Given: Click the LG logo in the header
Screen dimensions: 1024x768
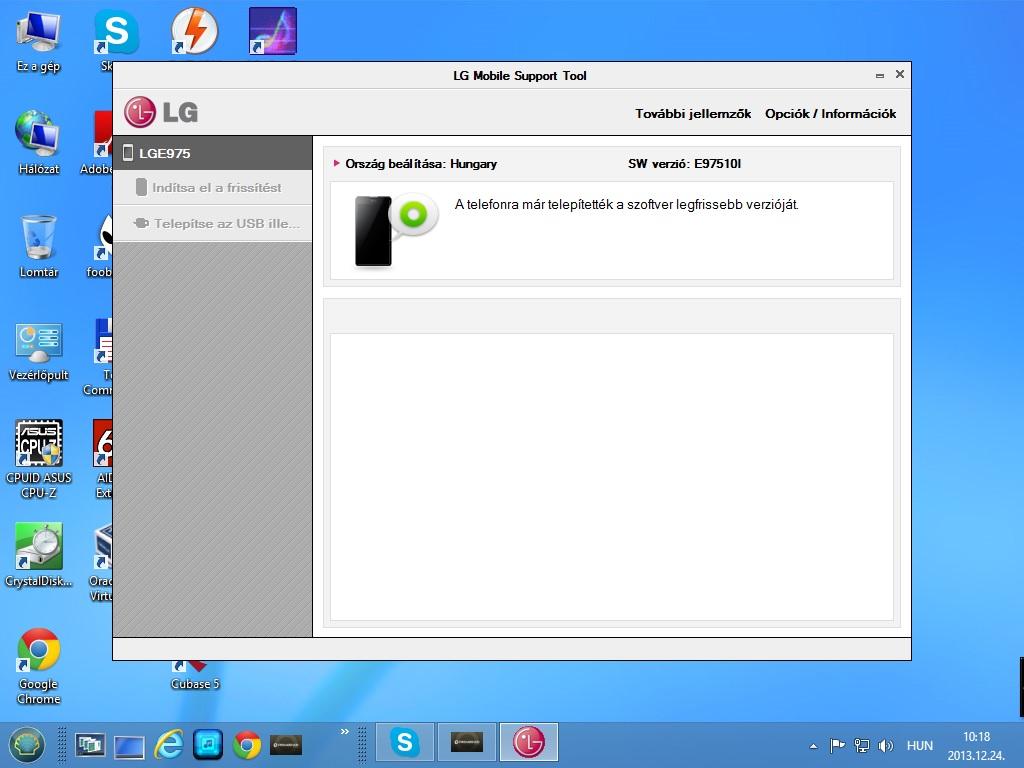Looking at the screenshot, I should 161,112.
